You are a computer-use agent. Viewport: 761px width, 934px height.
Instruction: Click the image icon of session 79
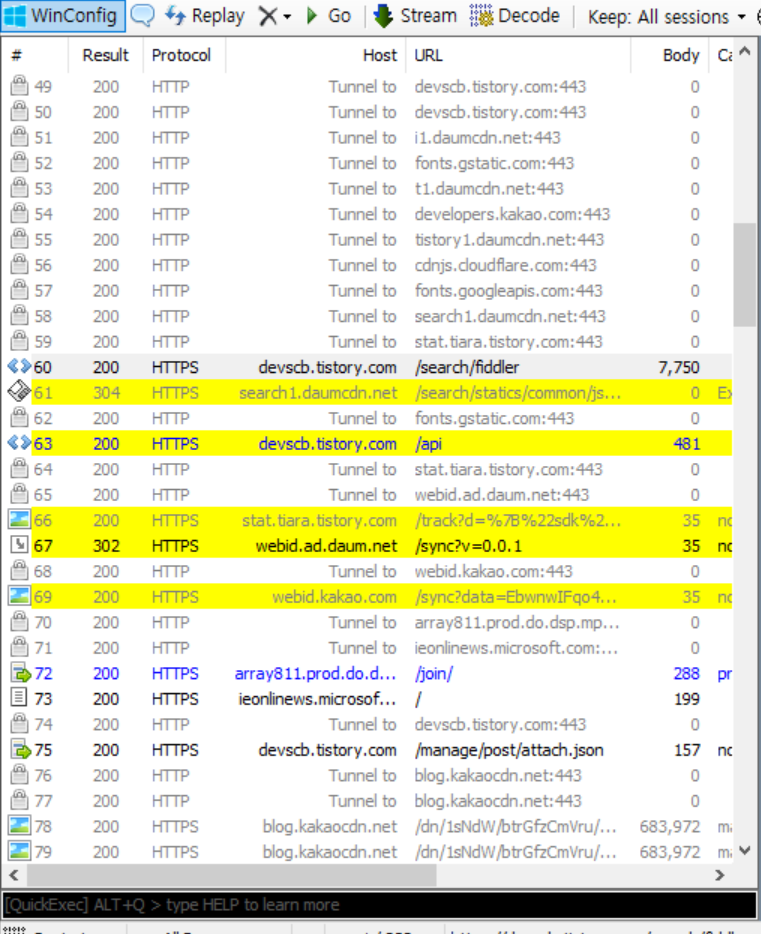click(19, 851)
